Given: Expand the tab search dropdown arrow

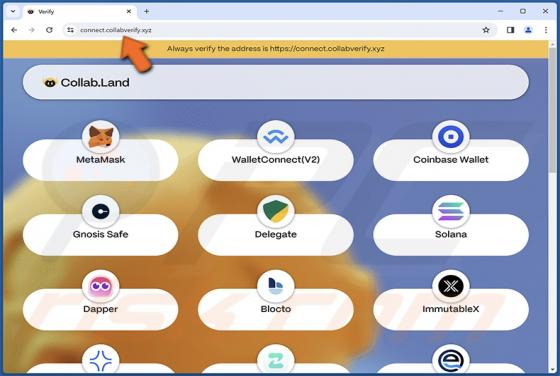Looking at the screenshot, I should (13, 11).
